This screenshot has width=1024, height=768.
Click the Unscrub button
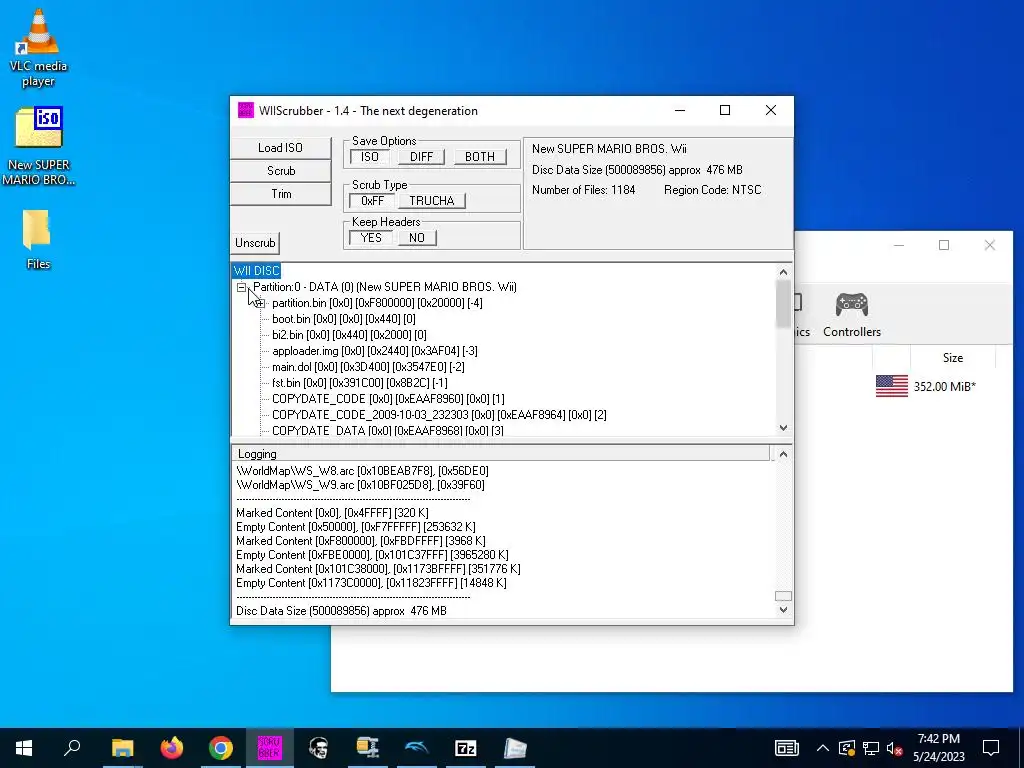tap(255, 243)
